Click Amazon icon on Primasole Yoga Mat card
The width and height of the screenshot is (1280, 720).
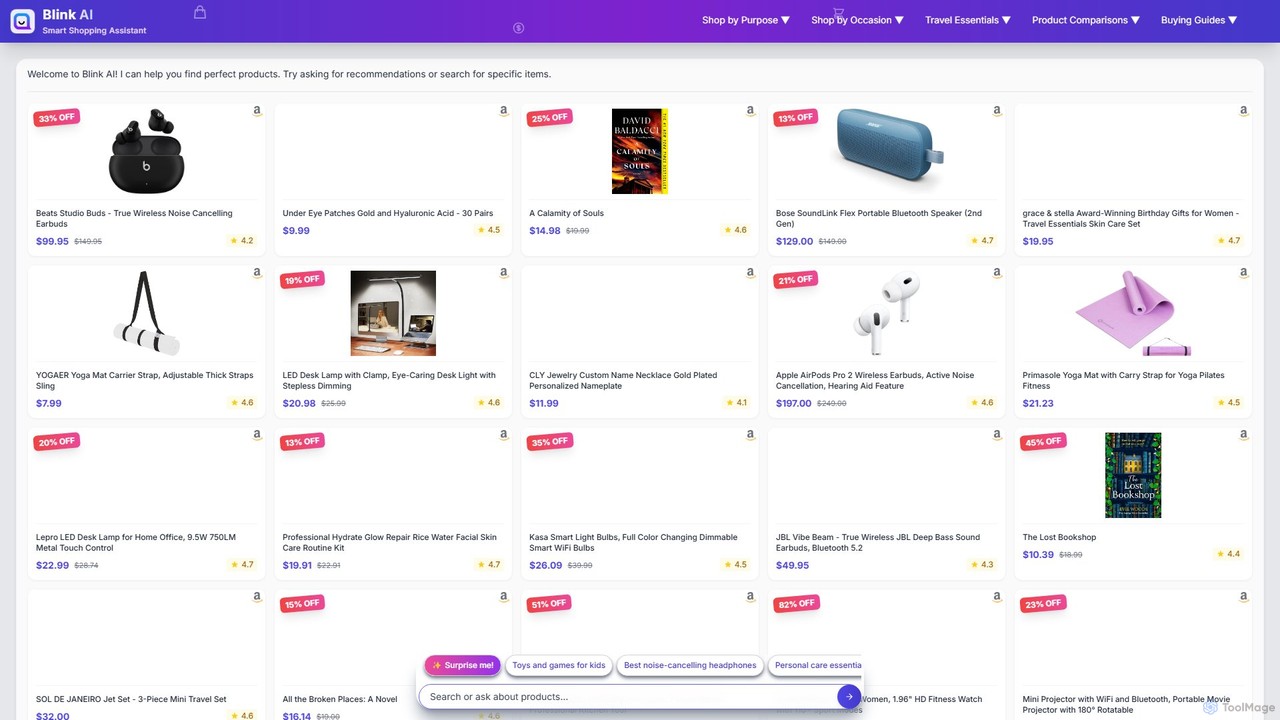pyautogui.click(x=1244, y=273)
